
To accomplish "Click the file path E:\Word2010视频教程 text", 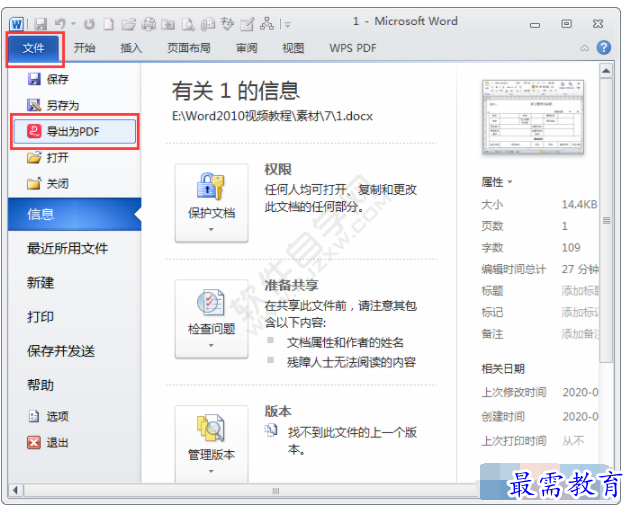I will pyautogui.click(x=272, y=116).
